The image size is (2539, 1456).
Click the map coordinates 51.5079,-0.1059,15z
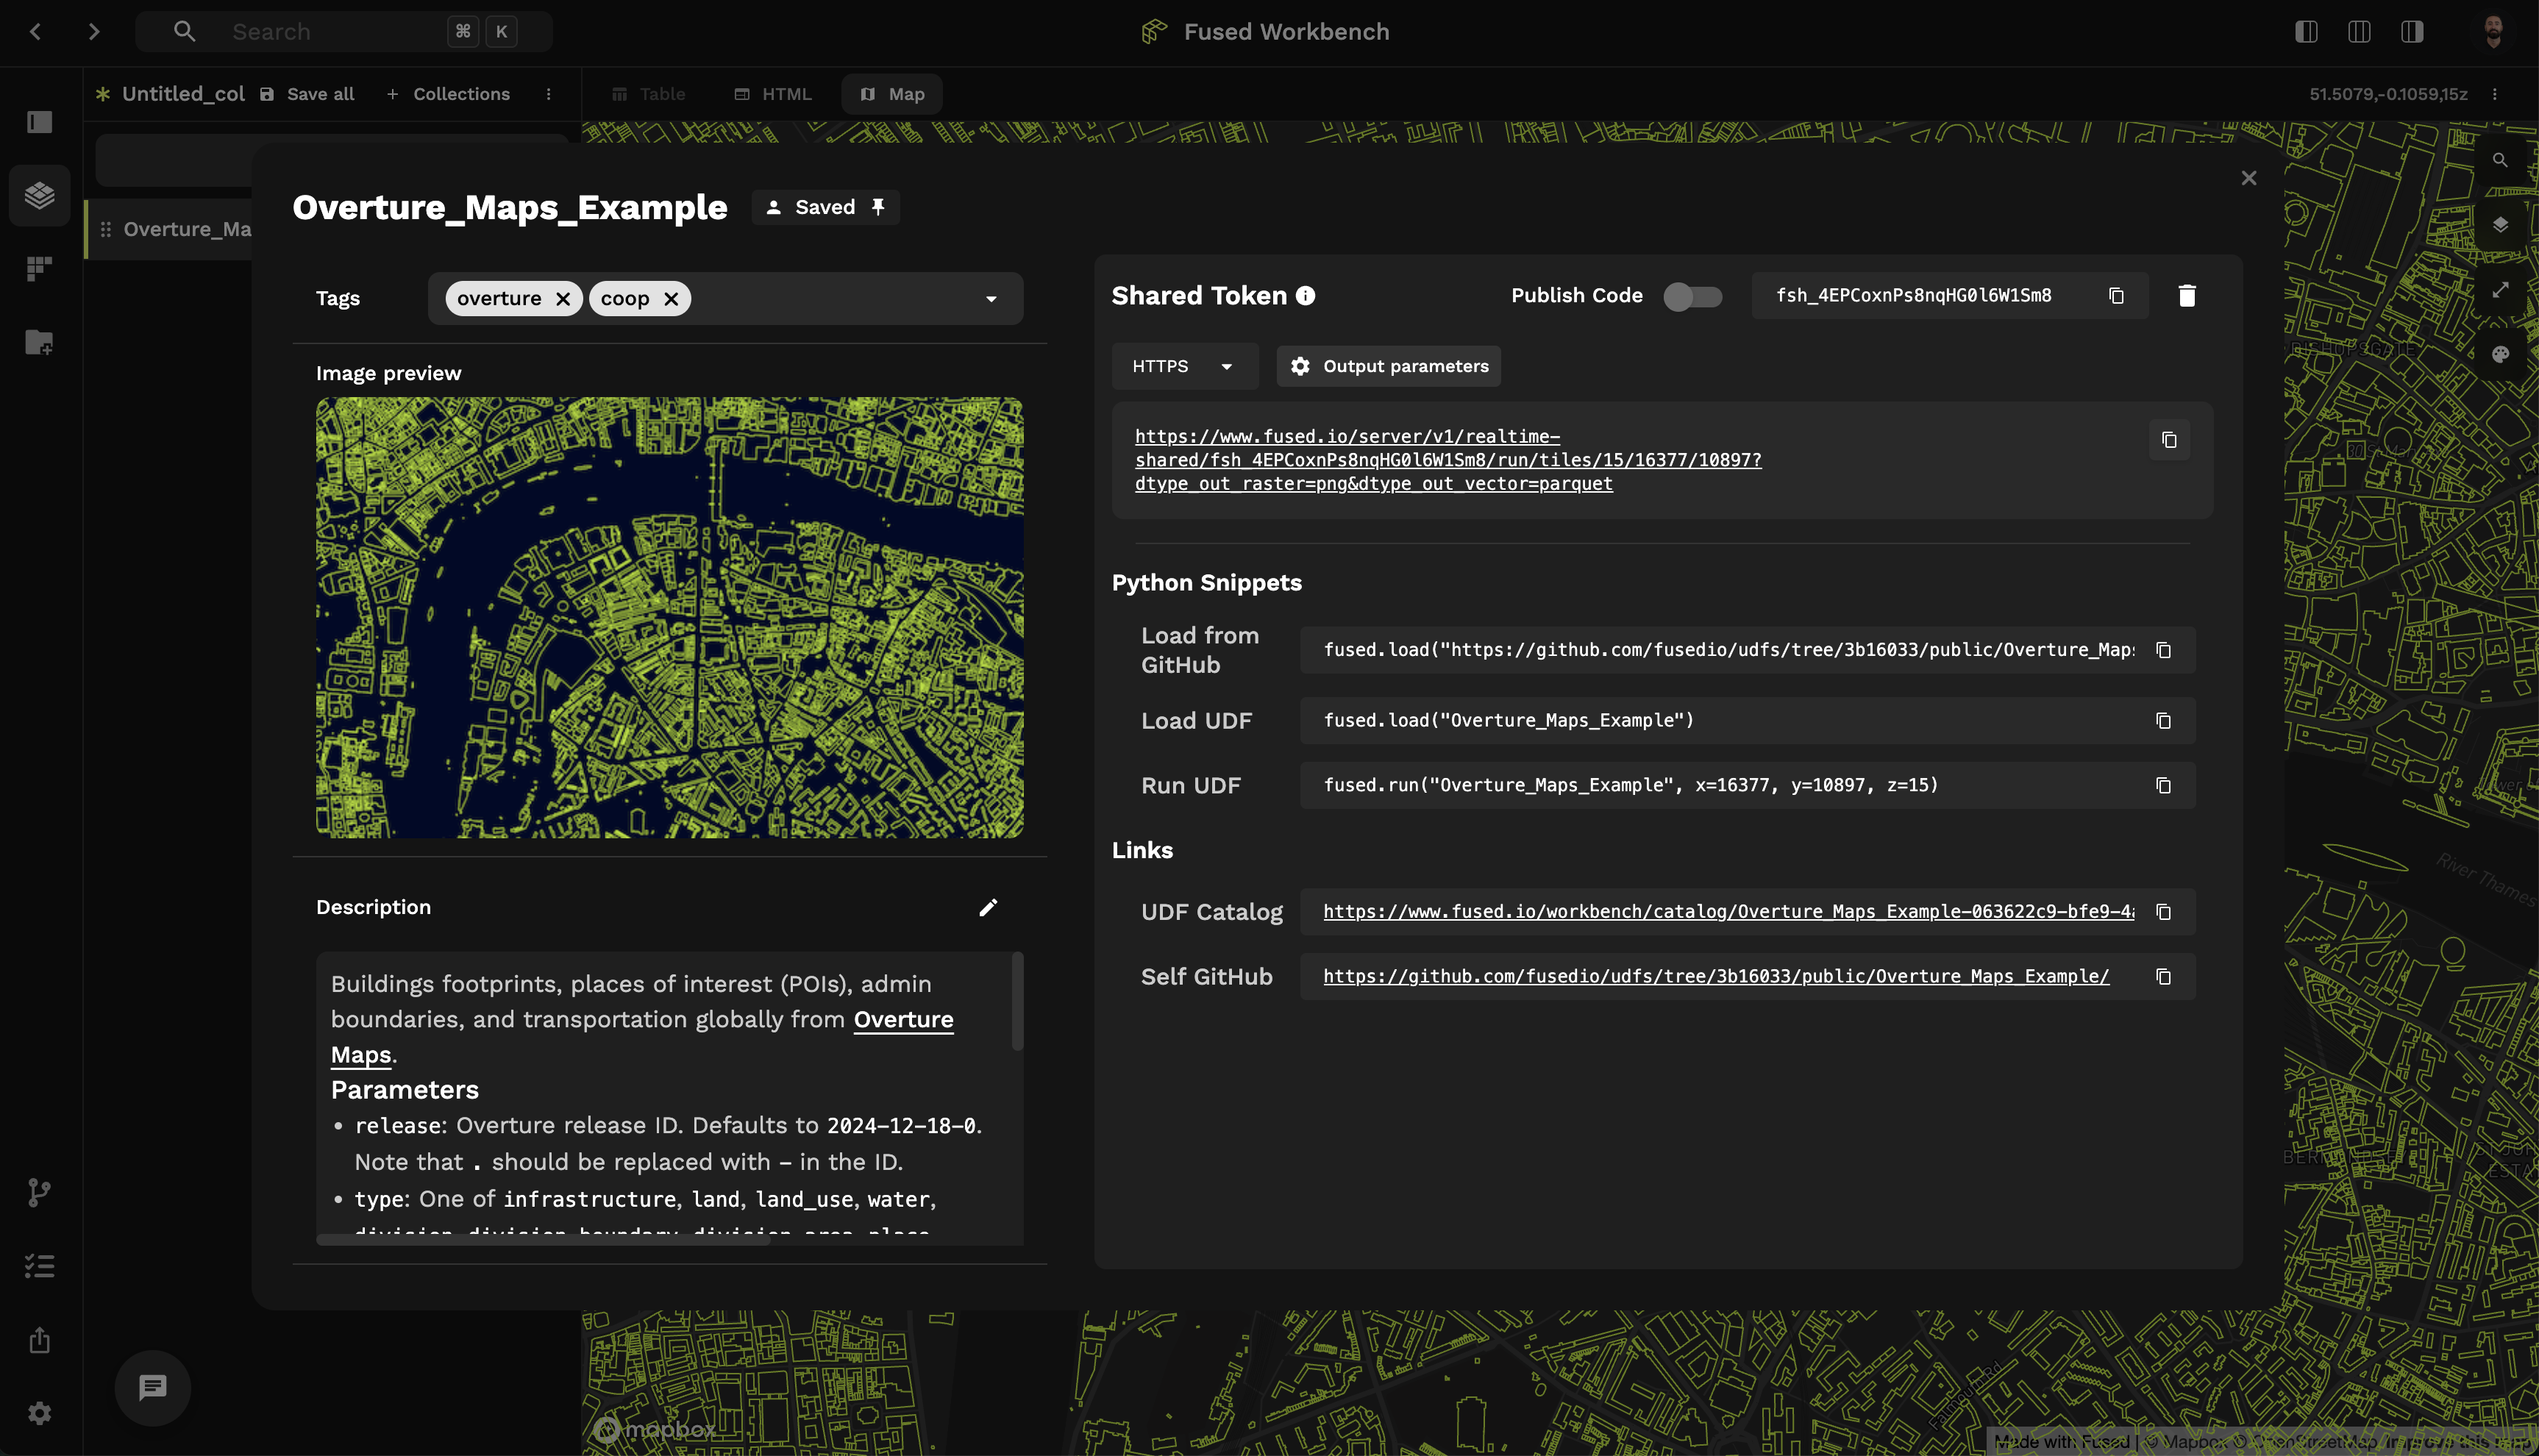[x=2388, y=94]
